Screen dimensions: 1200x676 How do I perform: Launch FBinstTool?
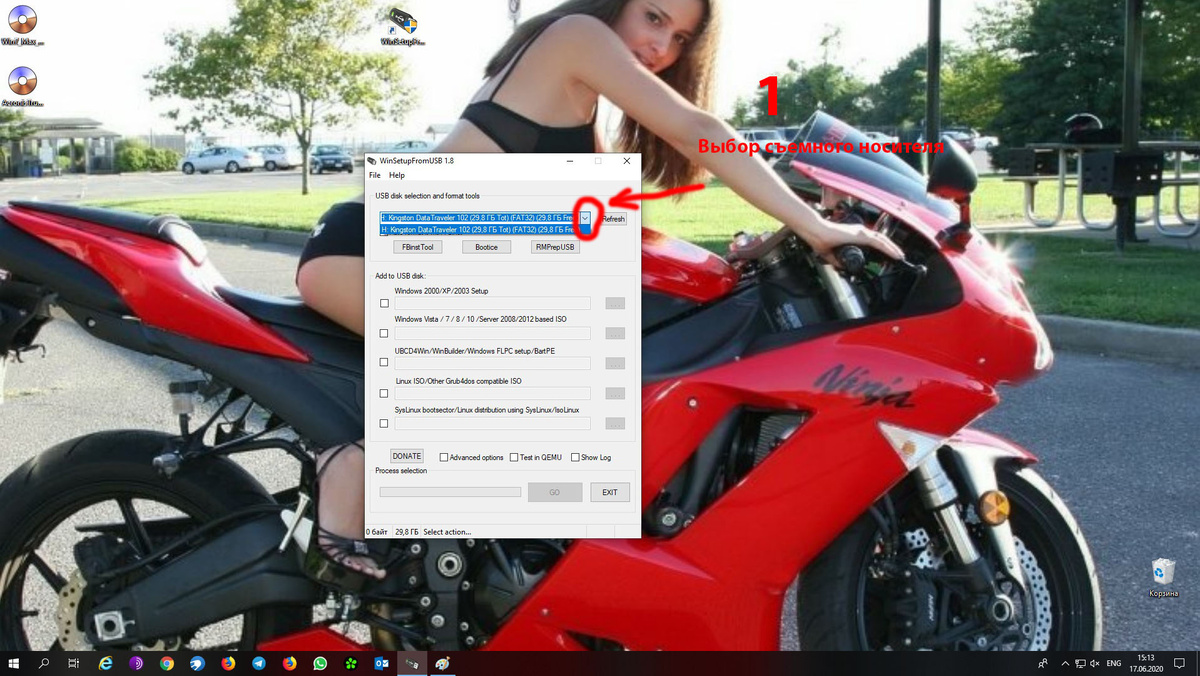tap(418, 247)
